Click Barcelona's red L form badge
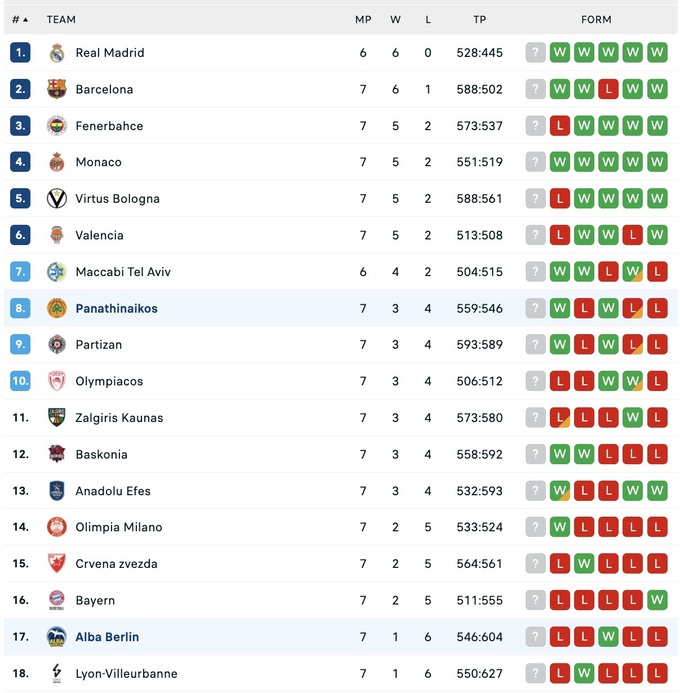Screen dimensions: 680x693 (x=608, y=89)
